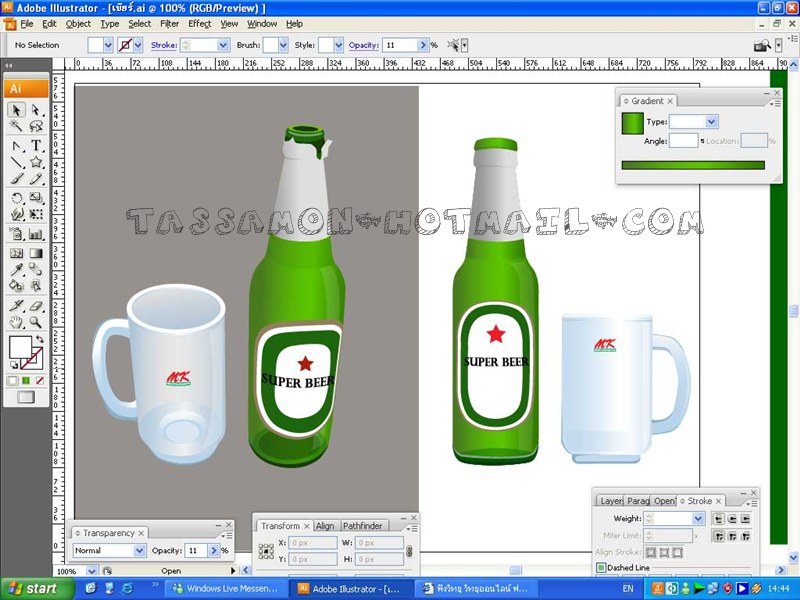800x600 pixels.
Task: Select the Free Transform tool
Action: 36,214
